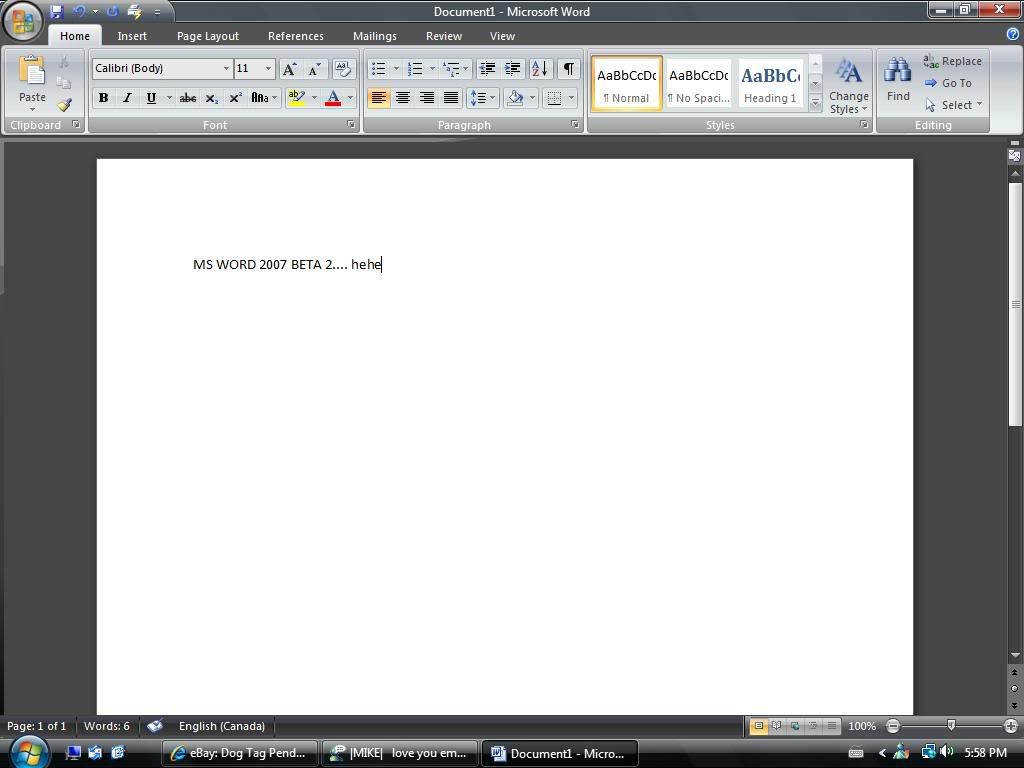Click Change Styles icon

[x=849, y=72]
